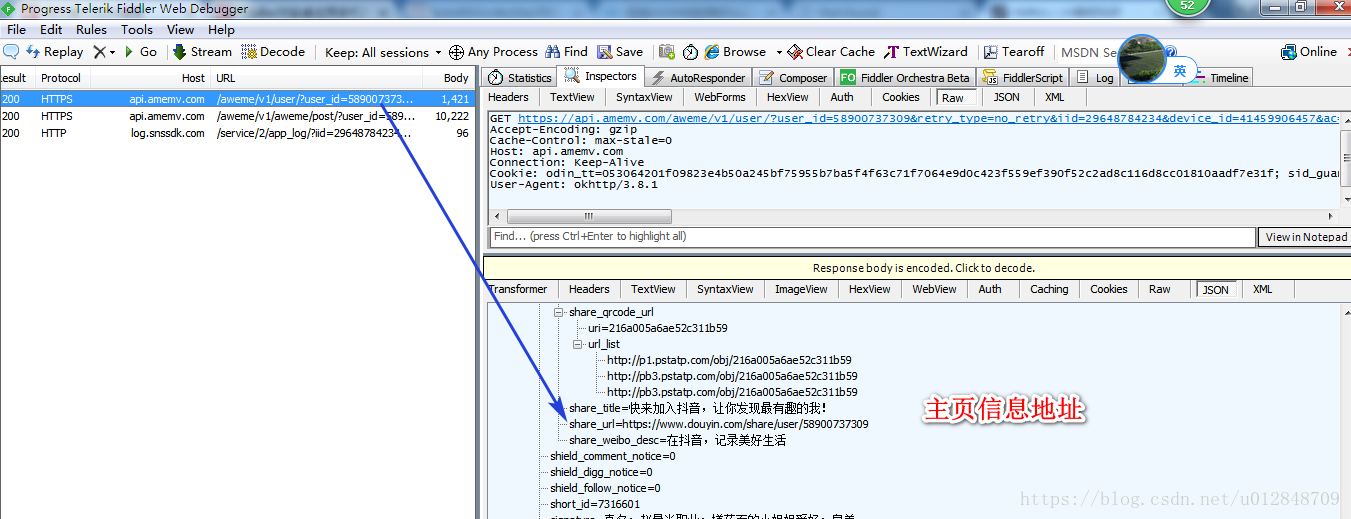Select the log.snssdk.com session row
Screen dimensions: 1351x519
(x=237, y=133)
